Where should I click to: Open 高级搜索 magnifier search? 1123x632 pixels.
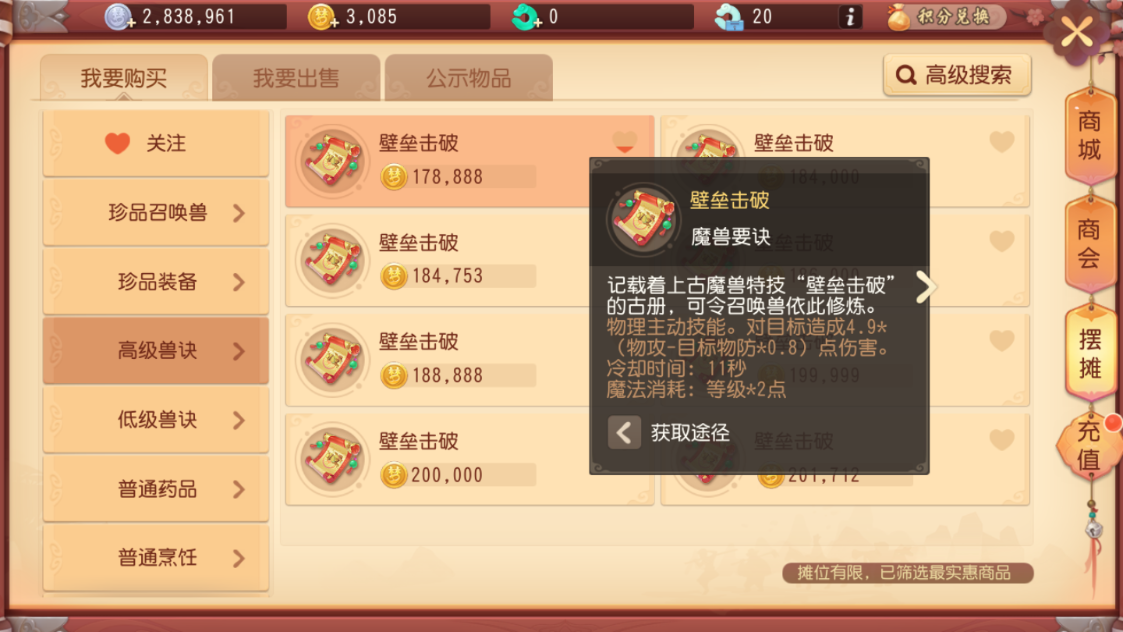pos(957,75)
